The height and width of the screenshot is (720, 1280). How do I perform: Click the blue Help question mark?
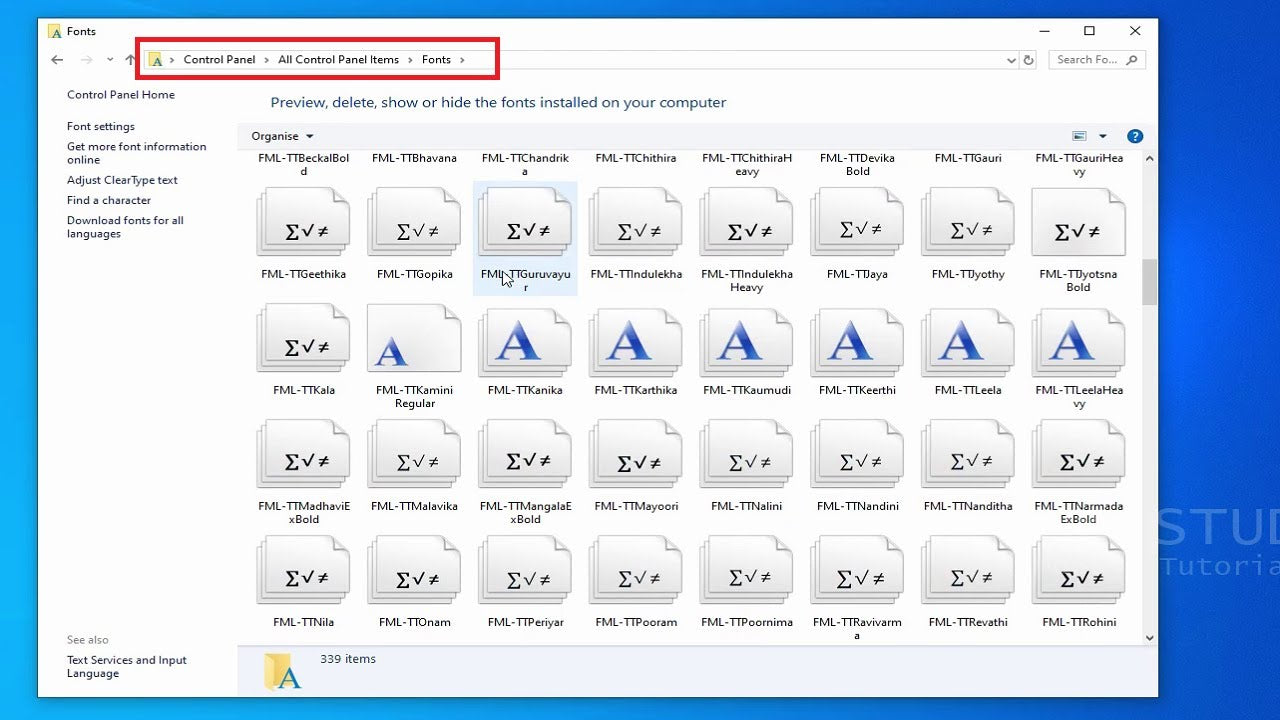pyautogui.click(x=1137, y=136)
